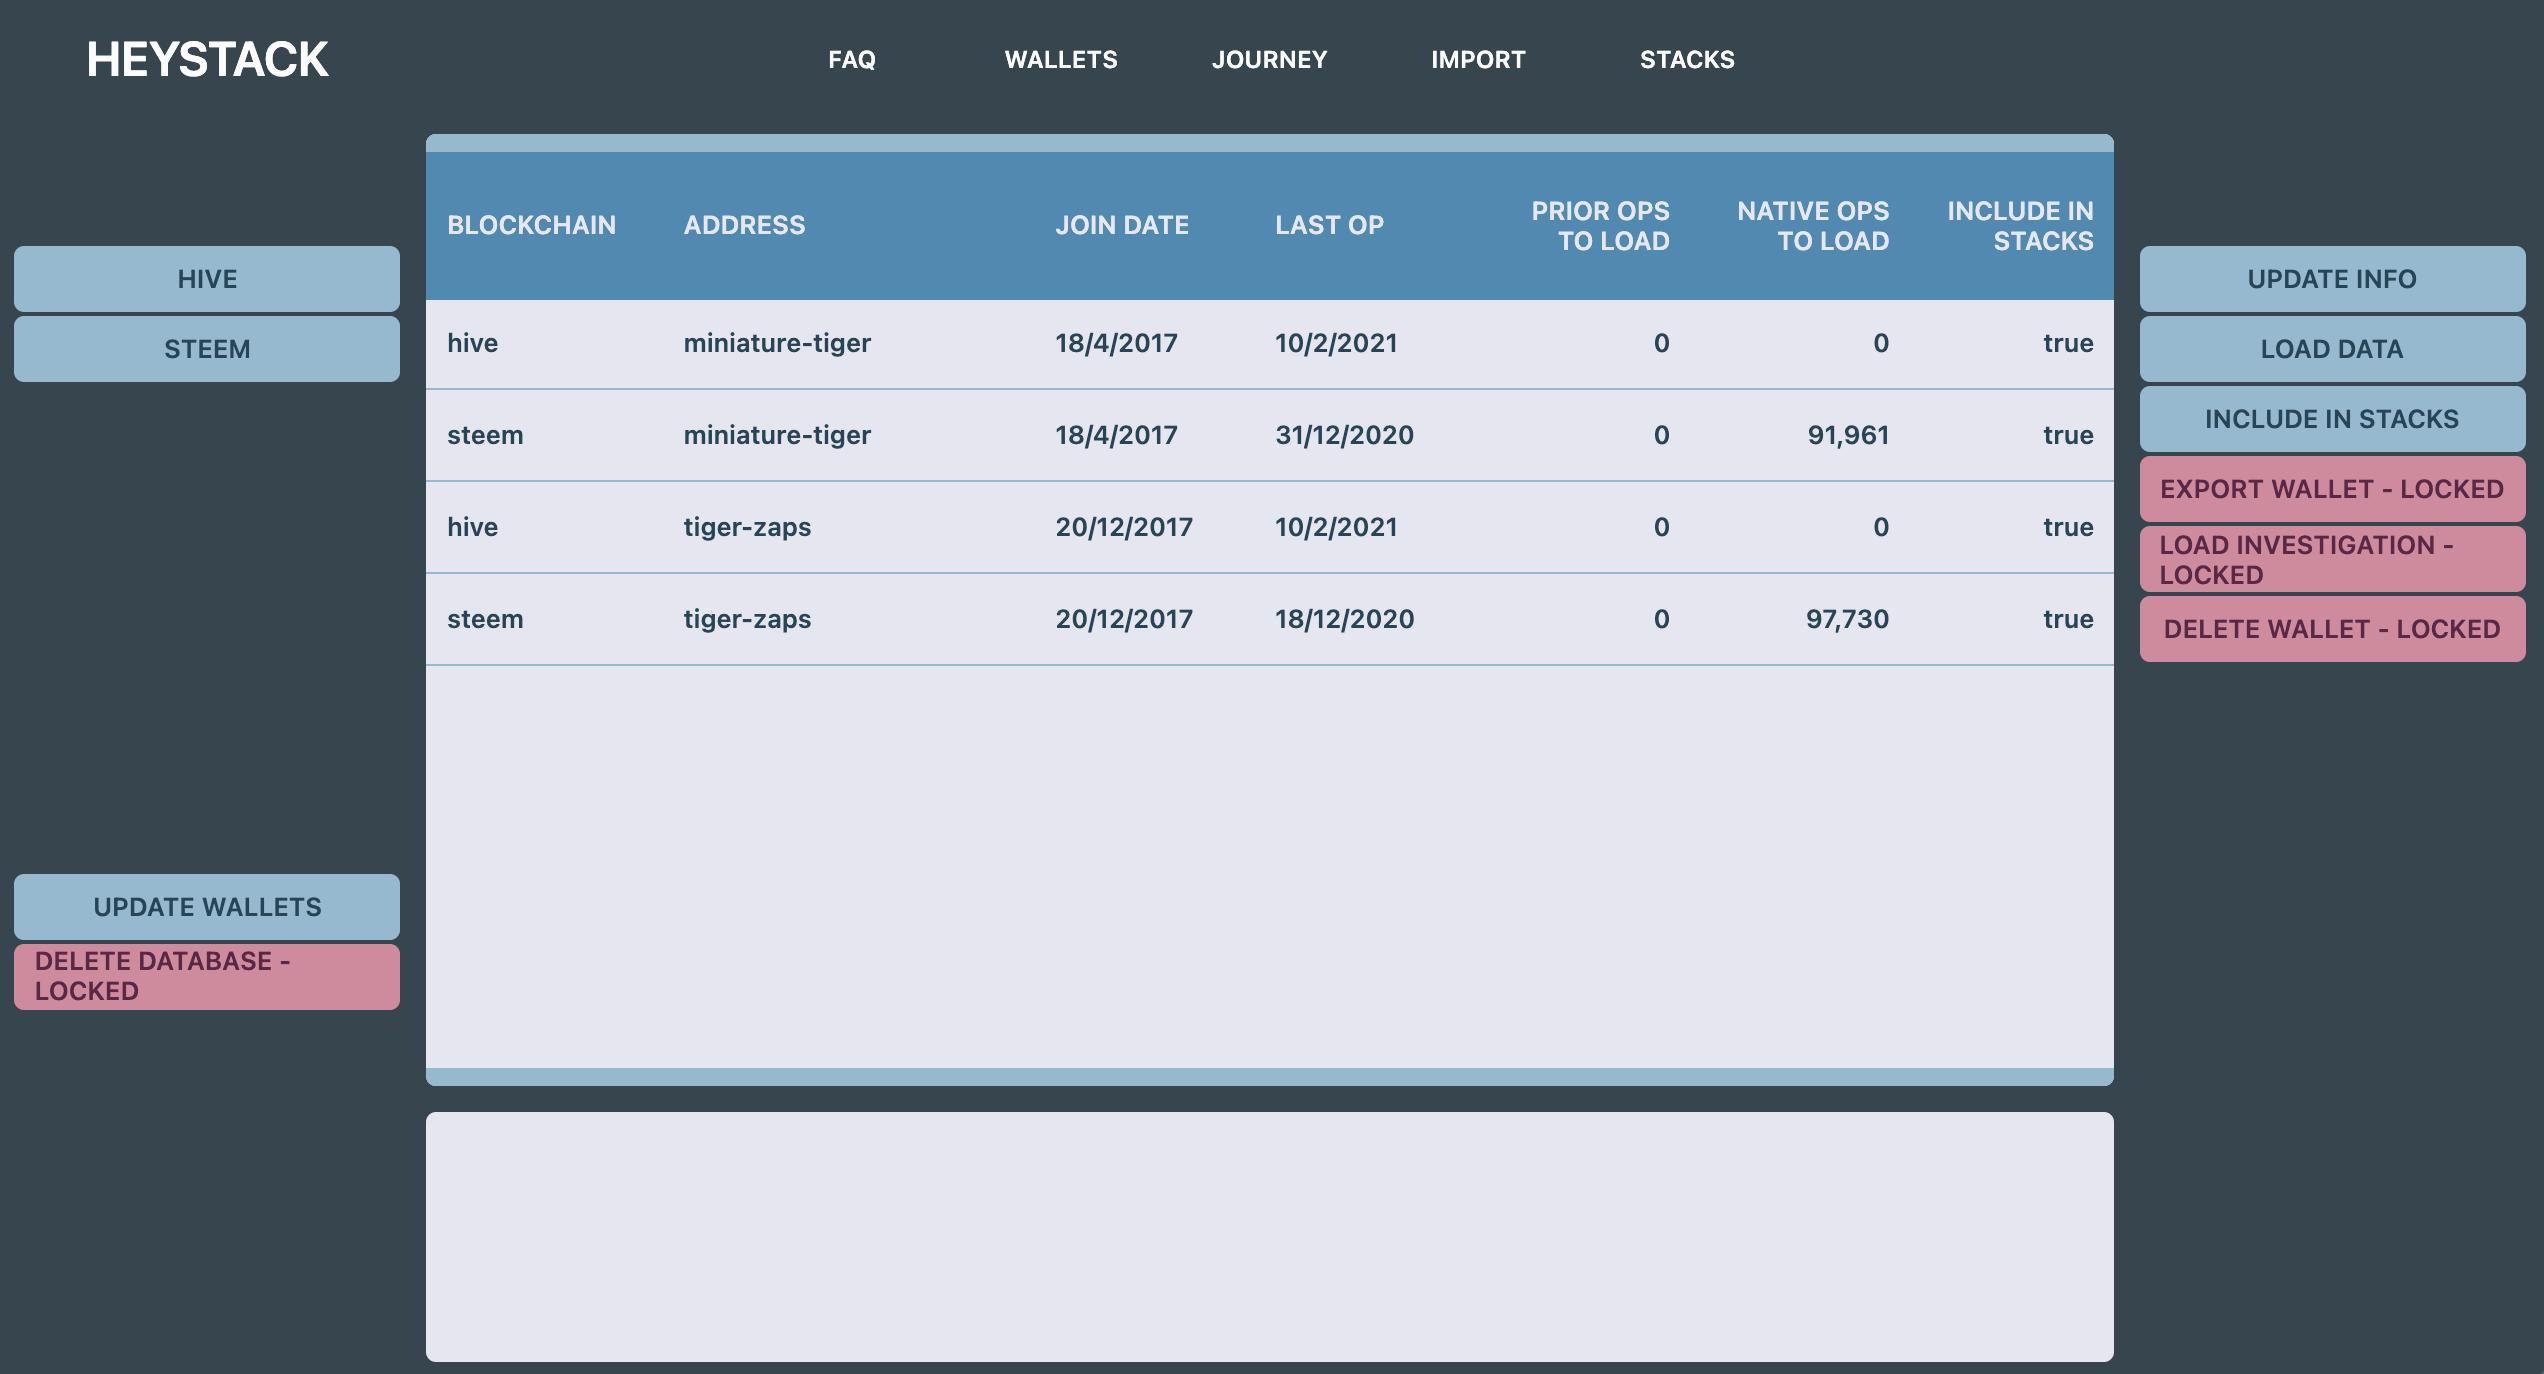Click the Load Data button
Image resolution: width=2544 pixels, height=1374 pixels.
[2331, 349]
